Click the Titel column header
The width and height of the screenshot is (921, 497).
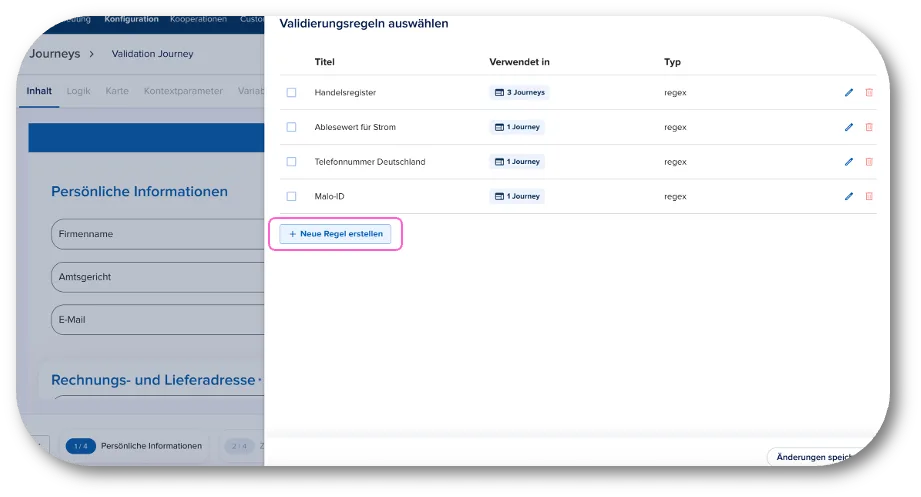pyautogui.click(x=324, y=62)
